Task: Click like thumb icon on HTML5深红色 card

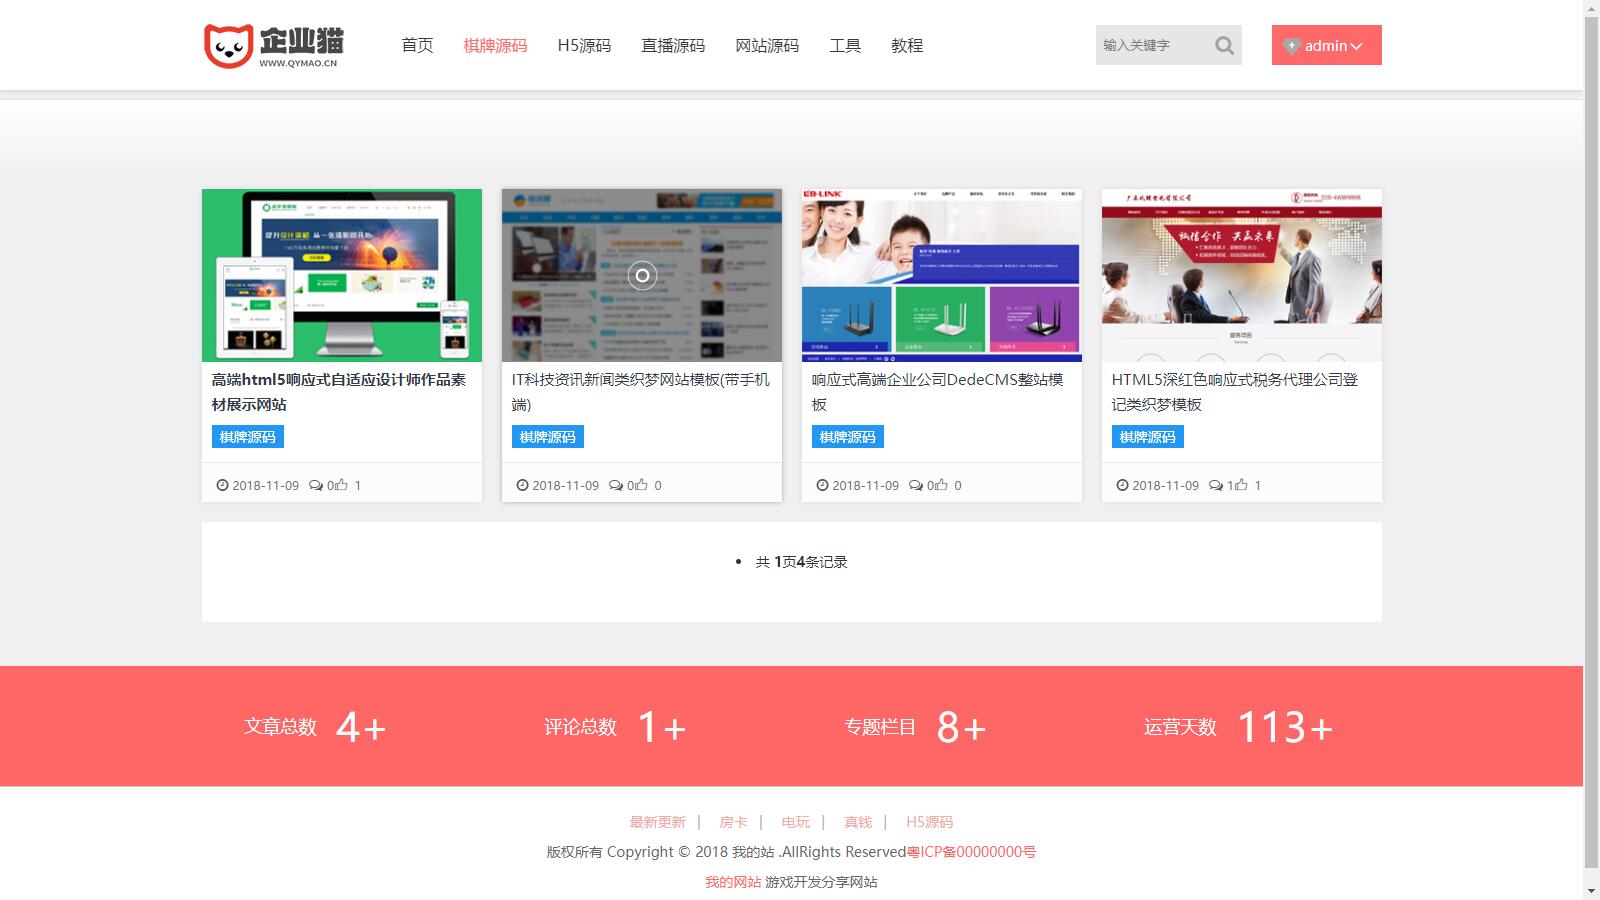Action: 1241,485
